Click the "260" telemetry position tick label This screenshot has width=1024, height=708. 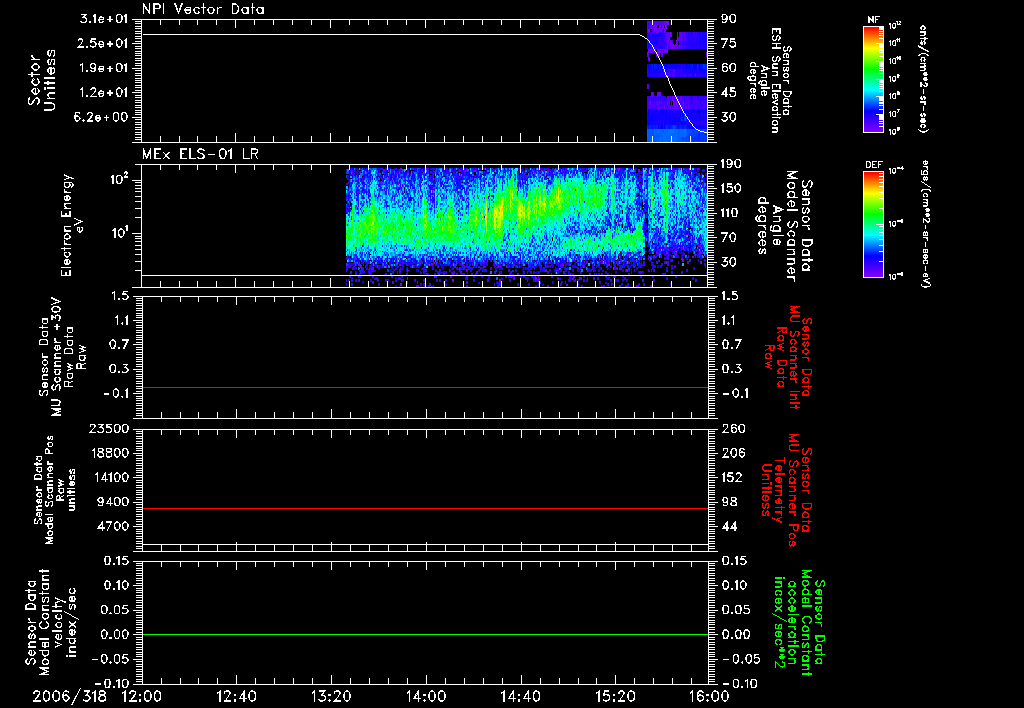pos(732,428)
